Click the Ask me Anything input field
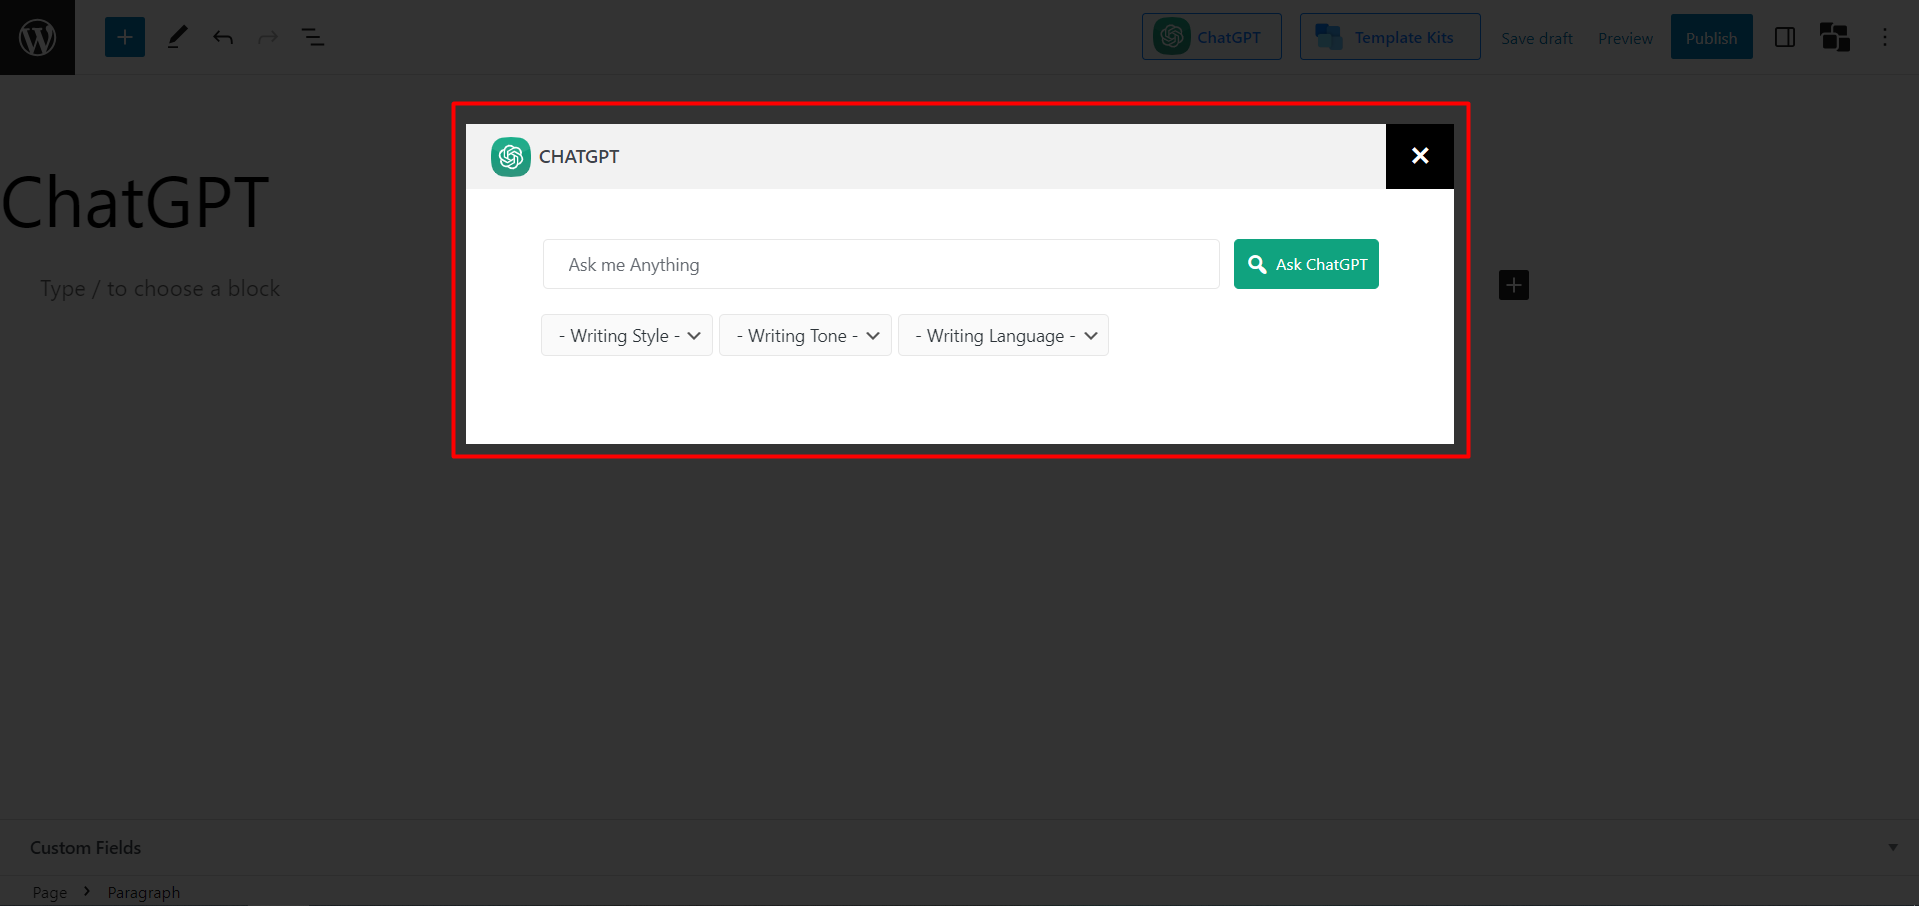 pos(880,264)
